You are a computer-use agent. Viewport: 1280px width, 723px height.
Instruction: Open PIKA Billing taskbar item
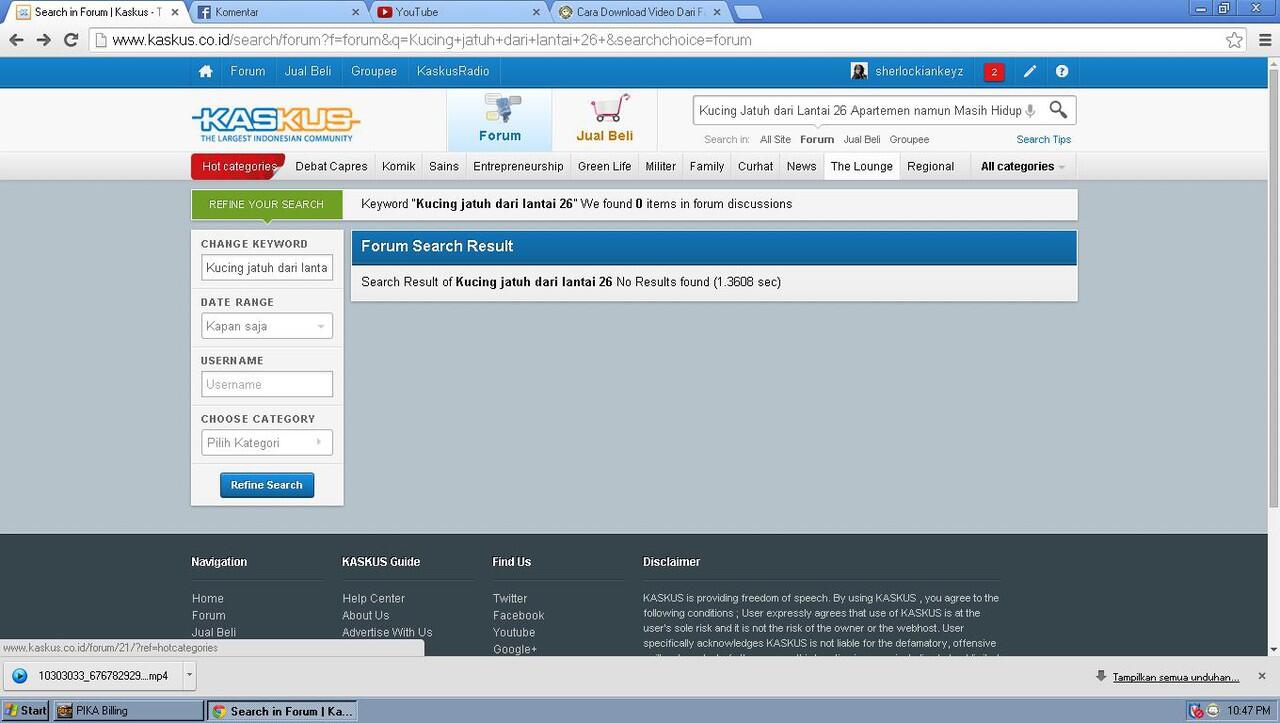(x=128, y=710)
